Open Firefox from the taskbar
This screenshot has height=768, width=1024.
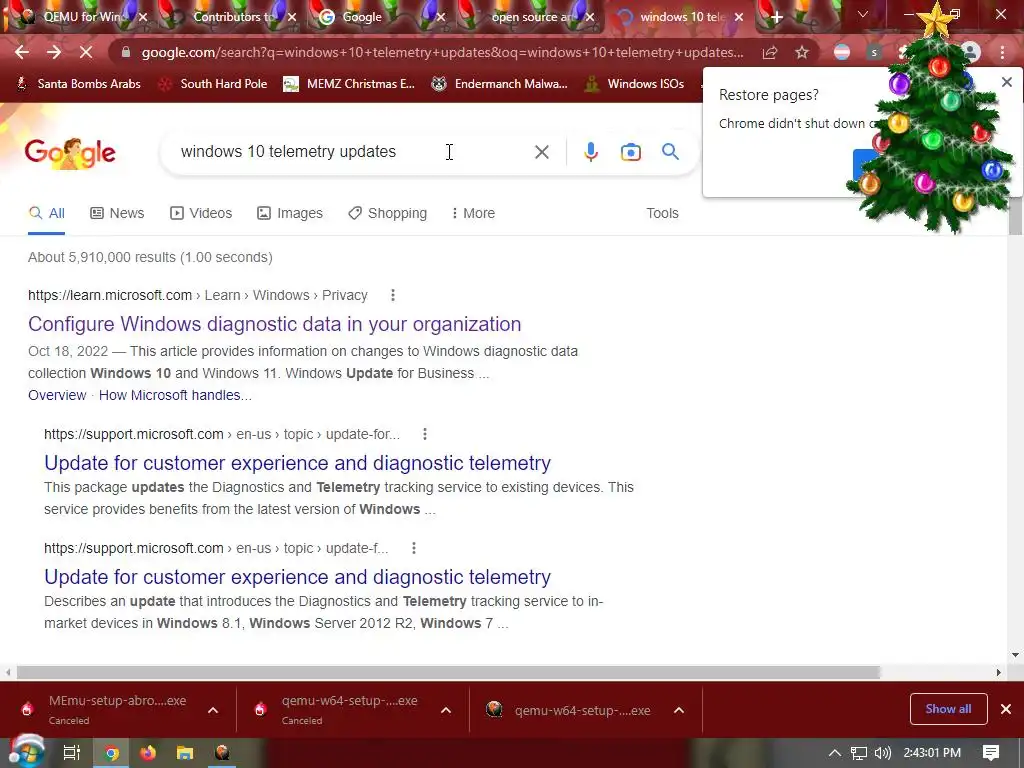[148, 753]
